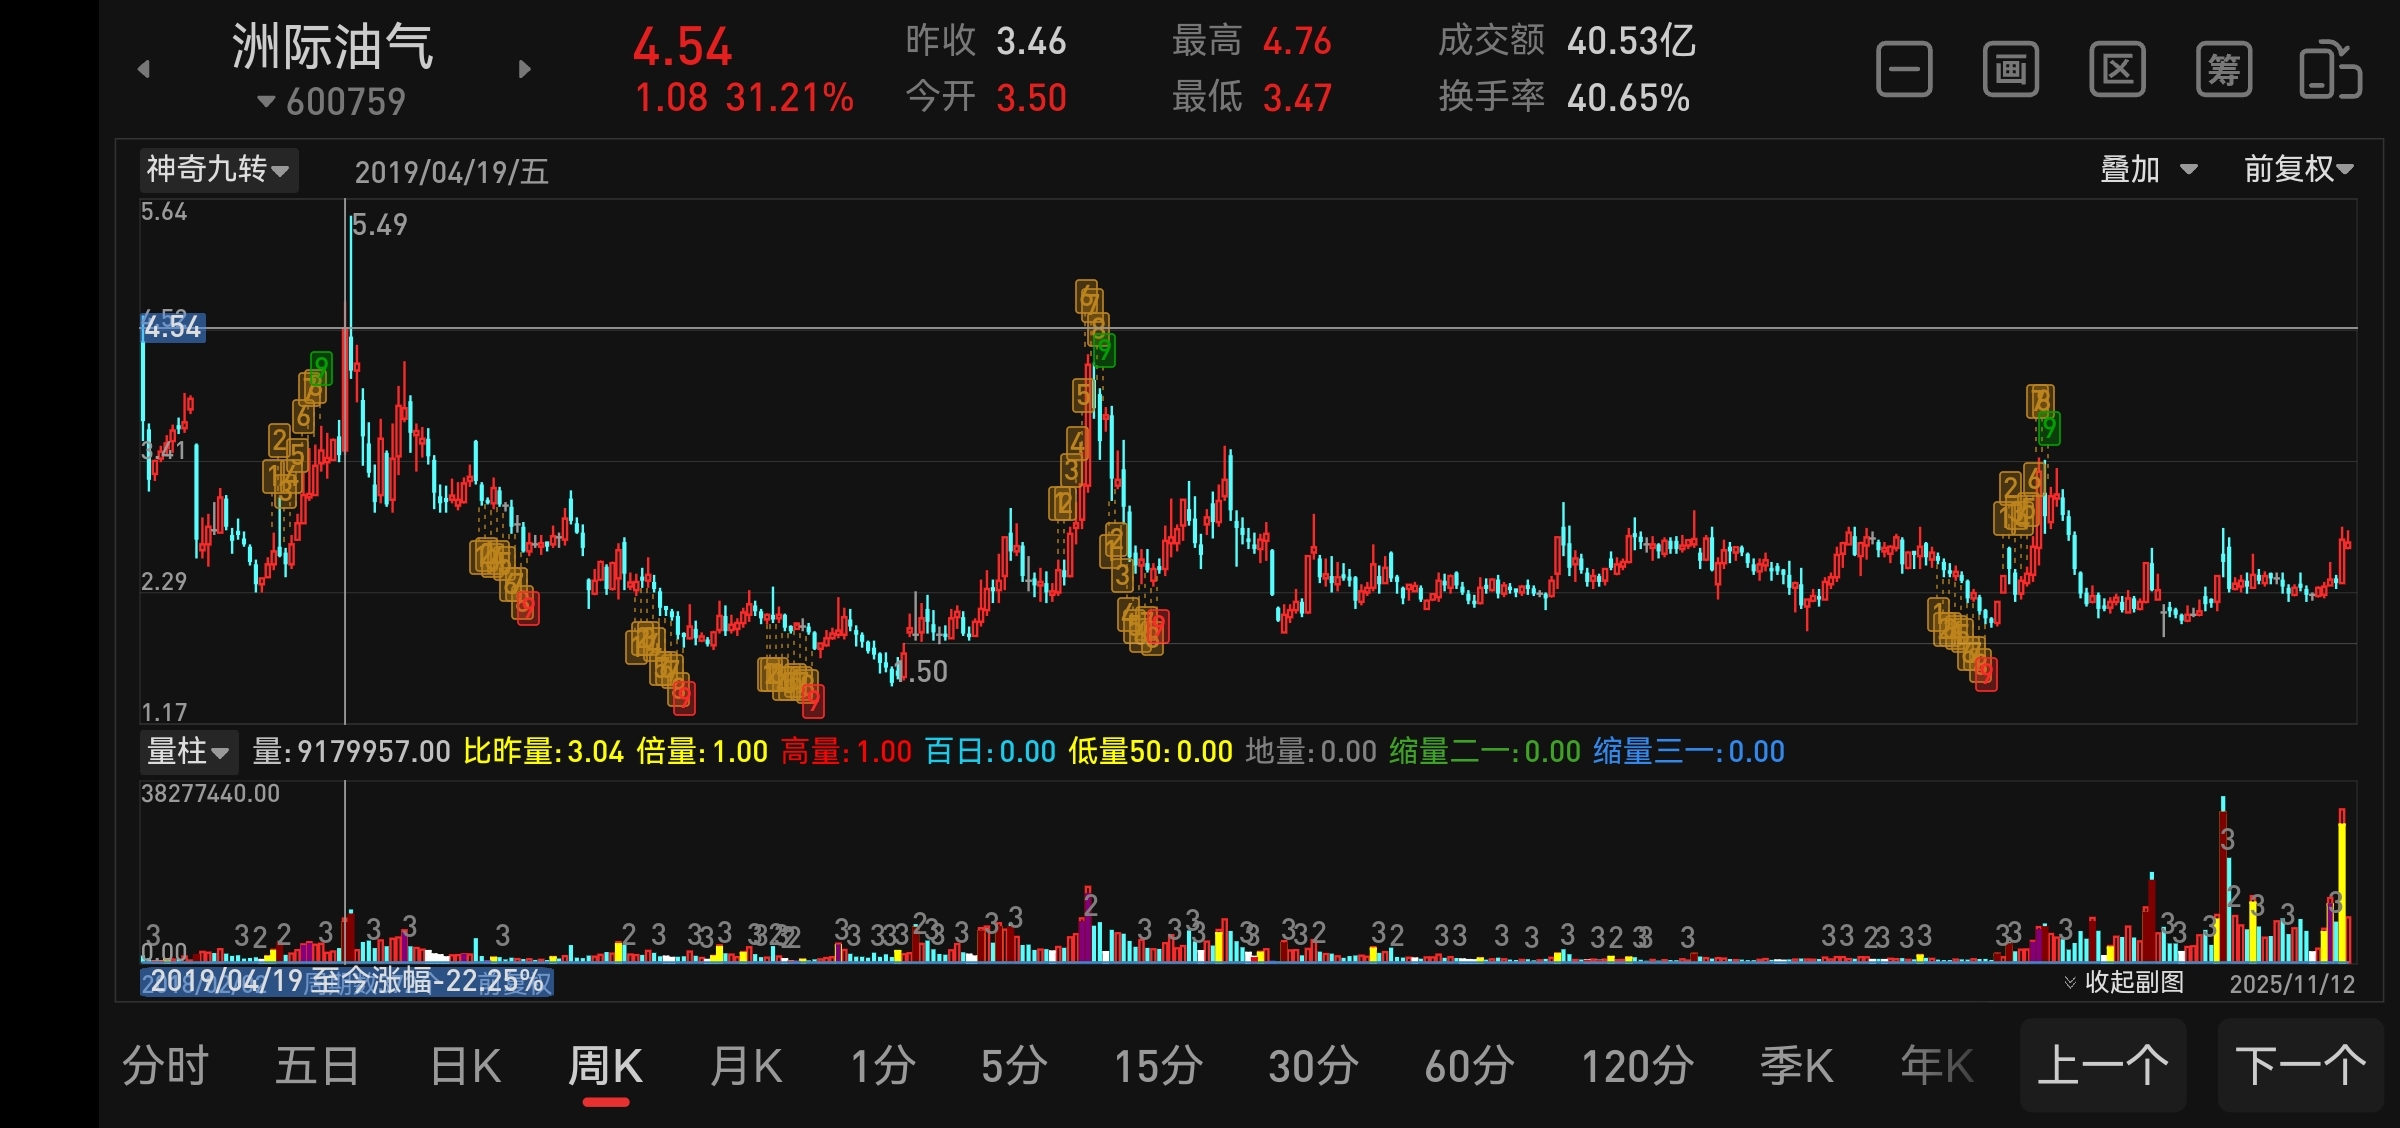Open the 画 drawing tool icon
Image resolution: width=2400 pixels, height=1128 pixels.
click(x=2011, y=70)
